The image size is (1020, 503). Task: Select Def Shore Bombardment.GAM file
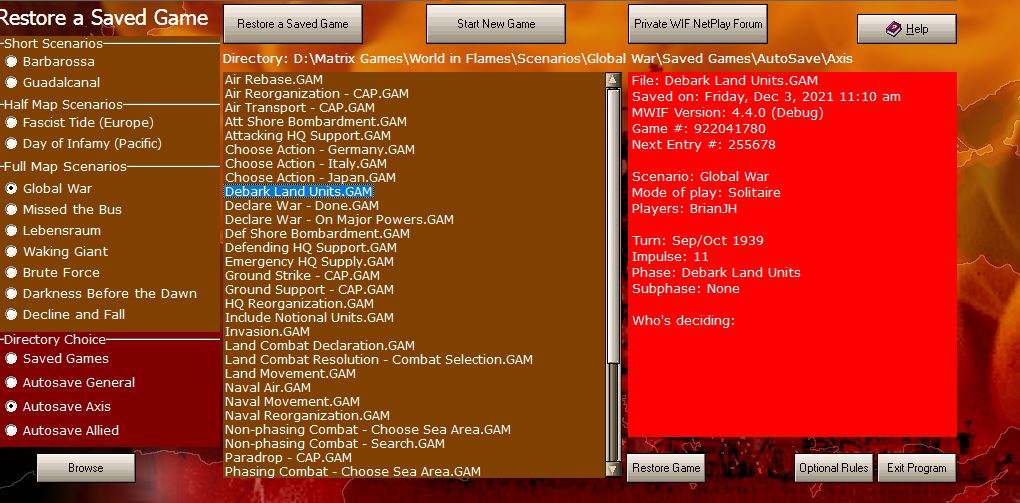pos(317,234)
